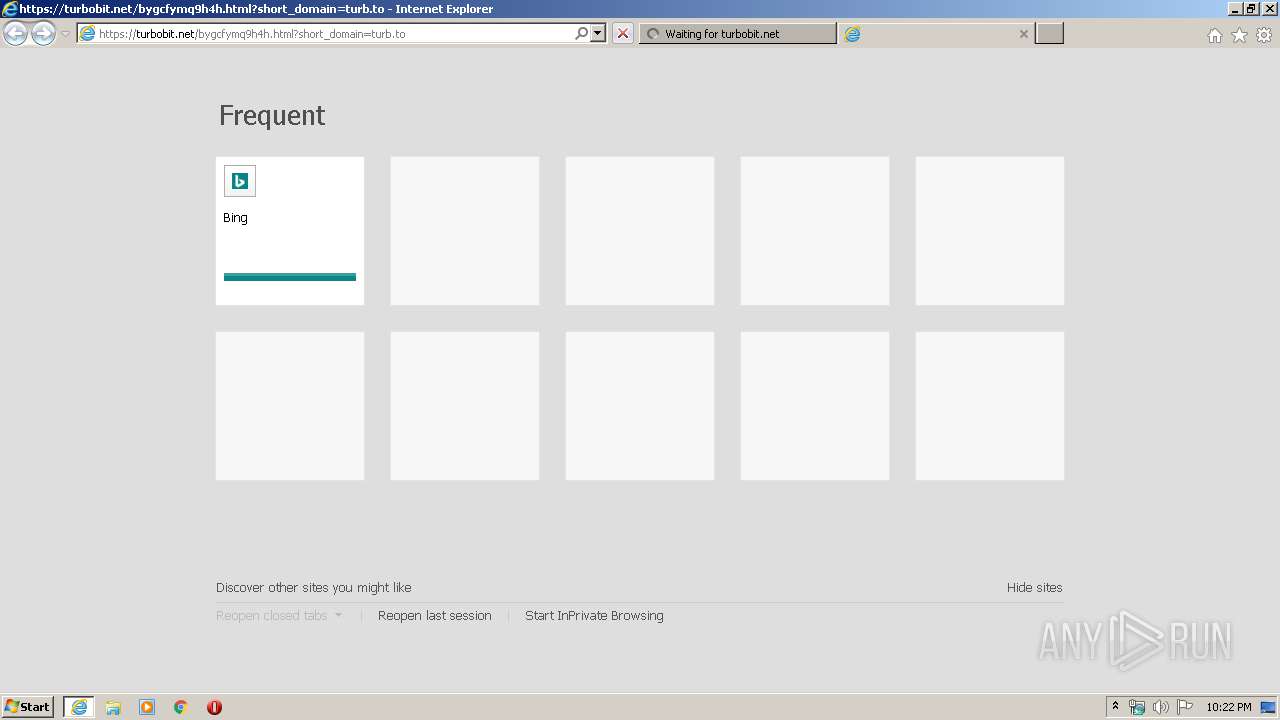Click the site icon left of the URL
1280x720 pixels.
coord(87,34)
